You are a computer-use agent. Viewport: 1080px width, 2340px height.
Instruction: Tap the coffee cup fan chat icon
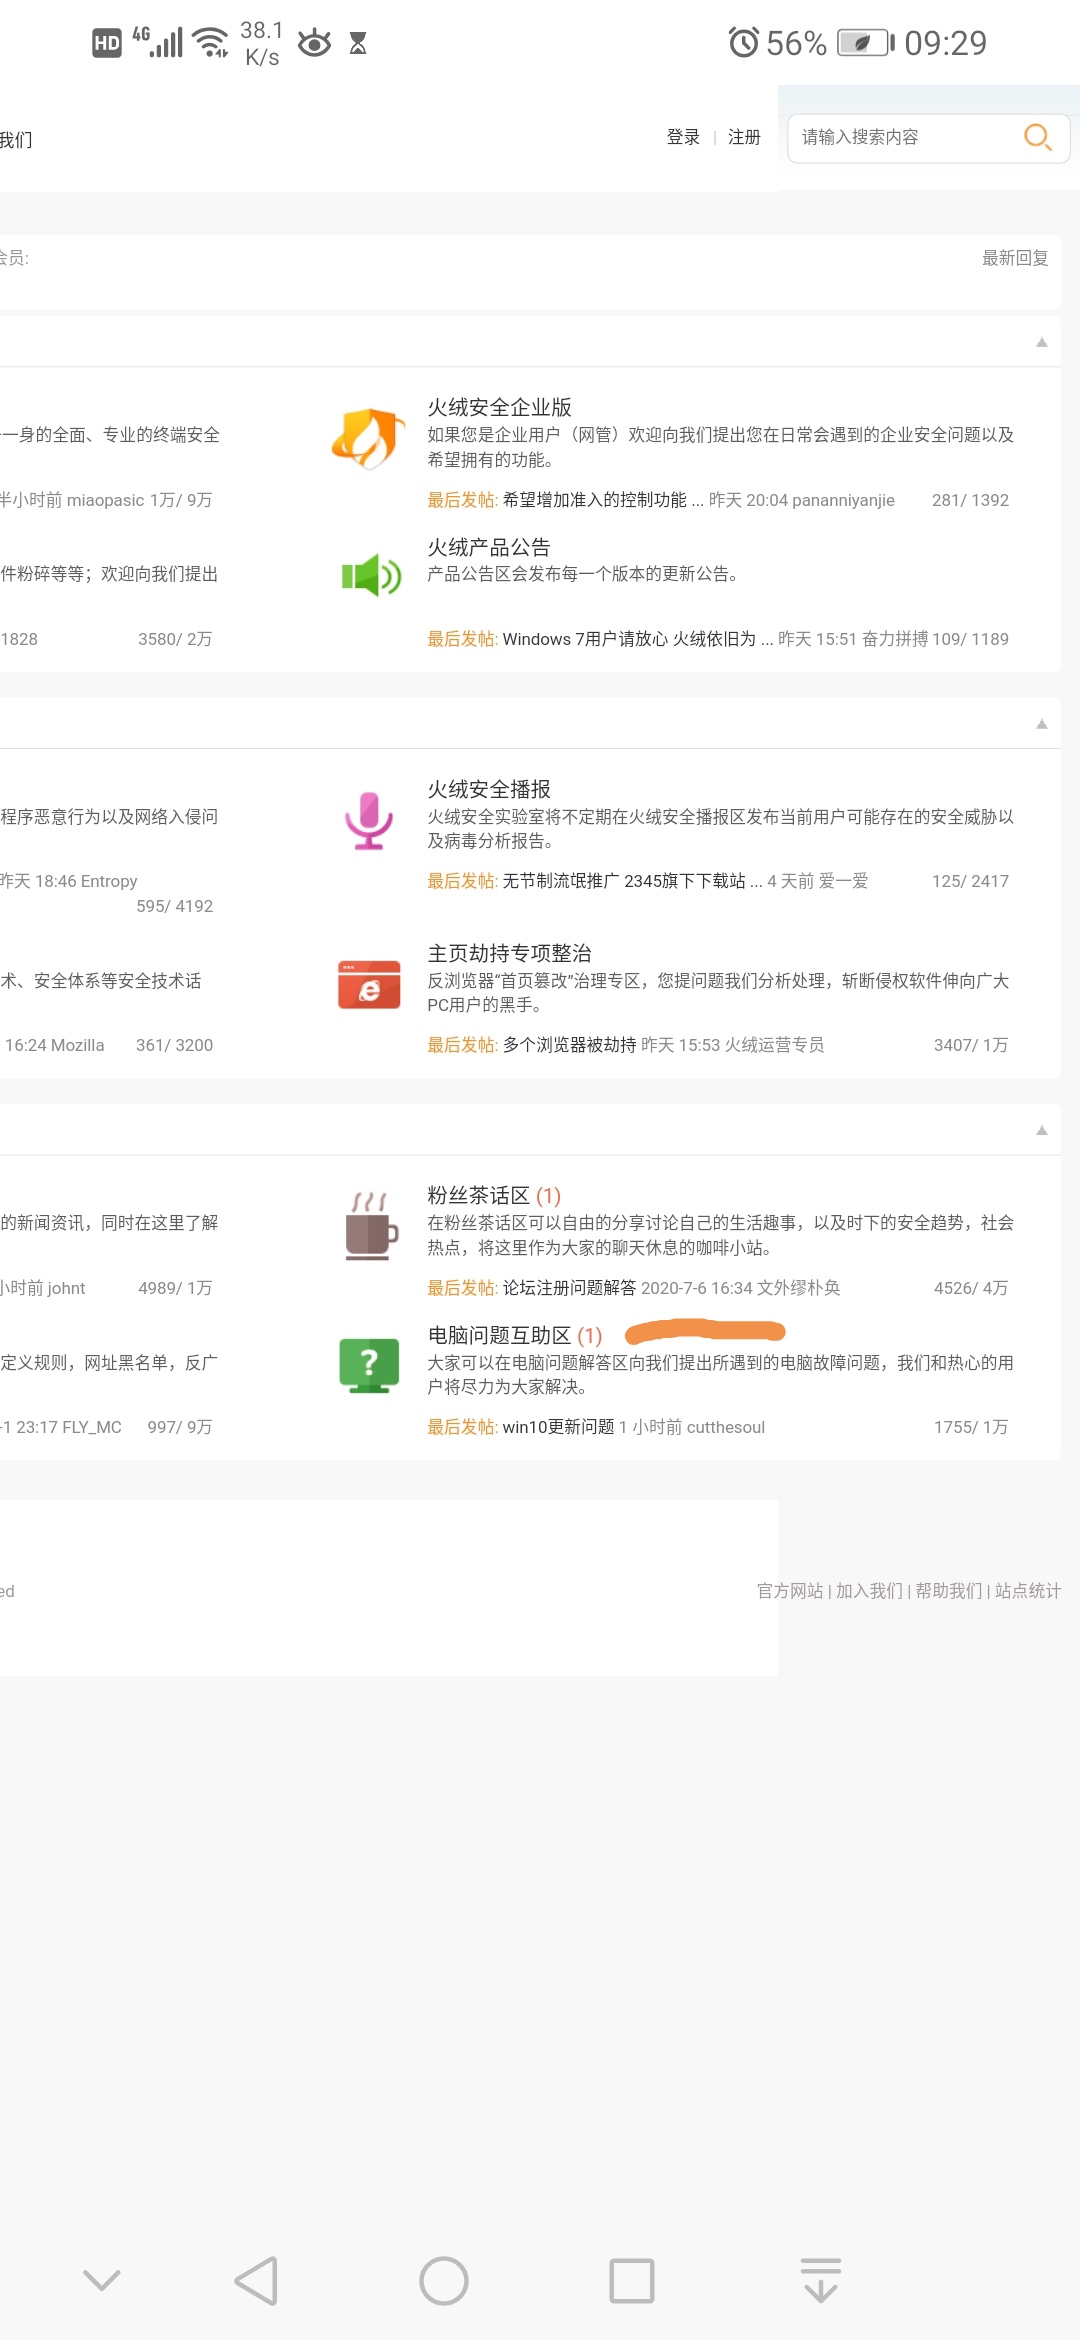pyautogui.click(x=370, y=1225)
